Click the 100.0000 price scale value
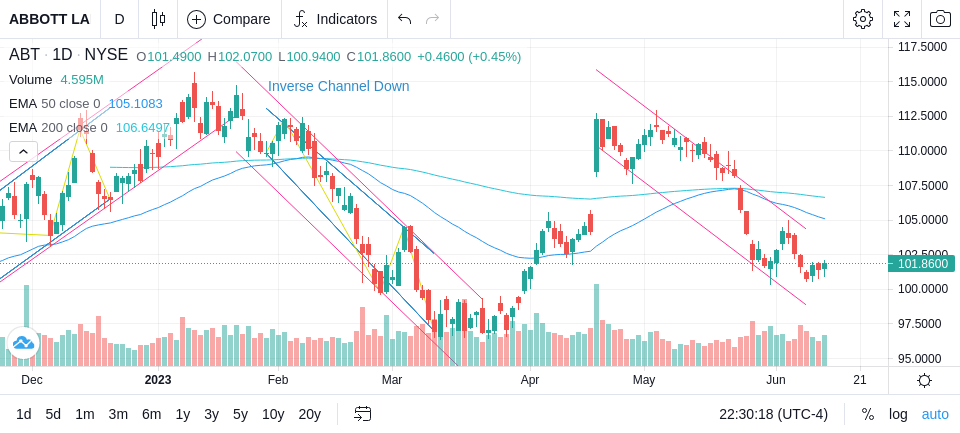Screen dimensions: 960x433 tap(922, 289)
